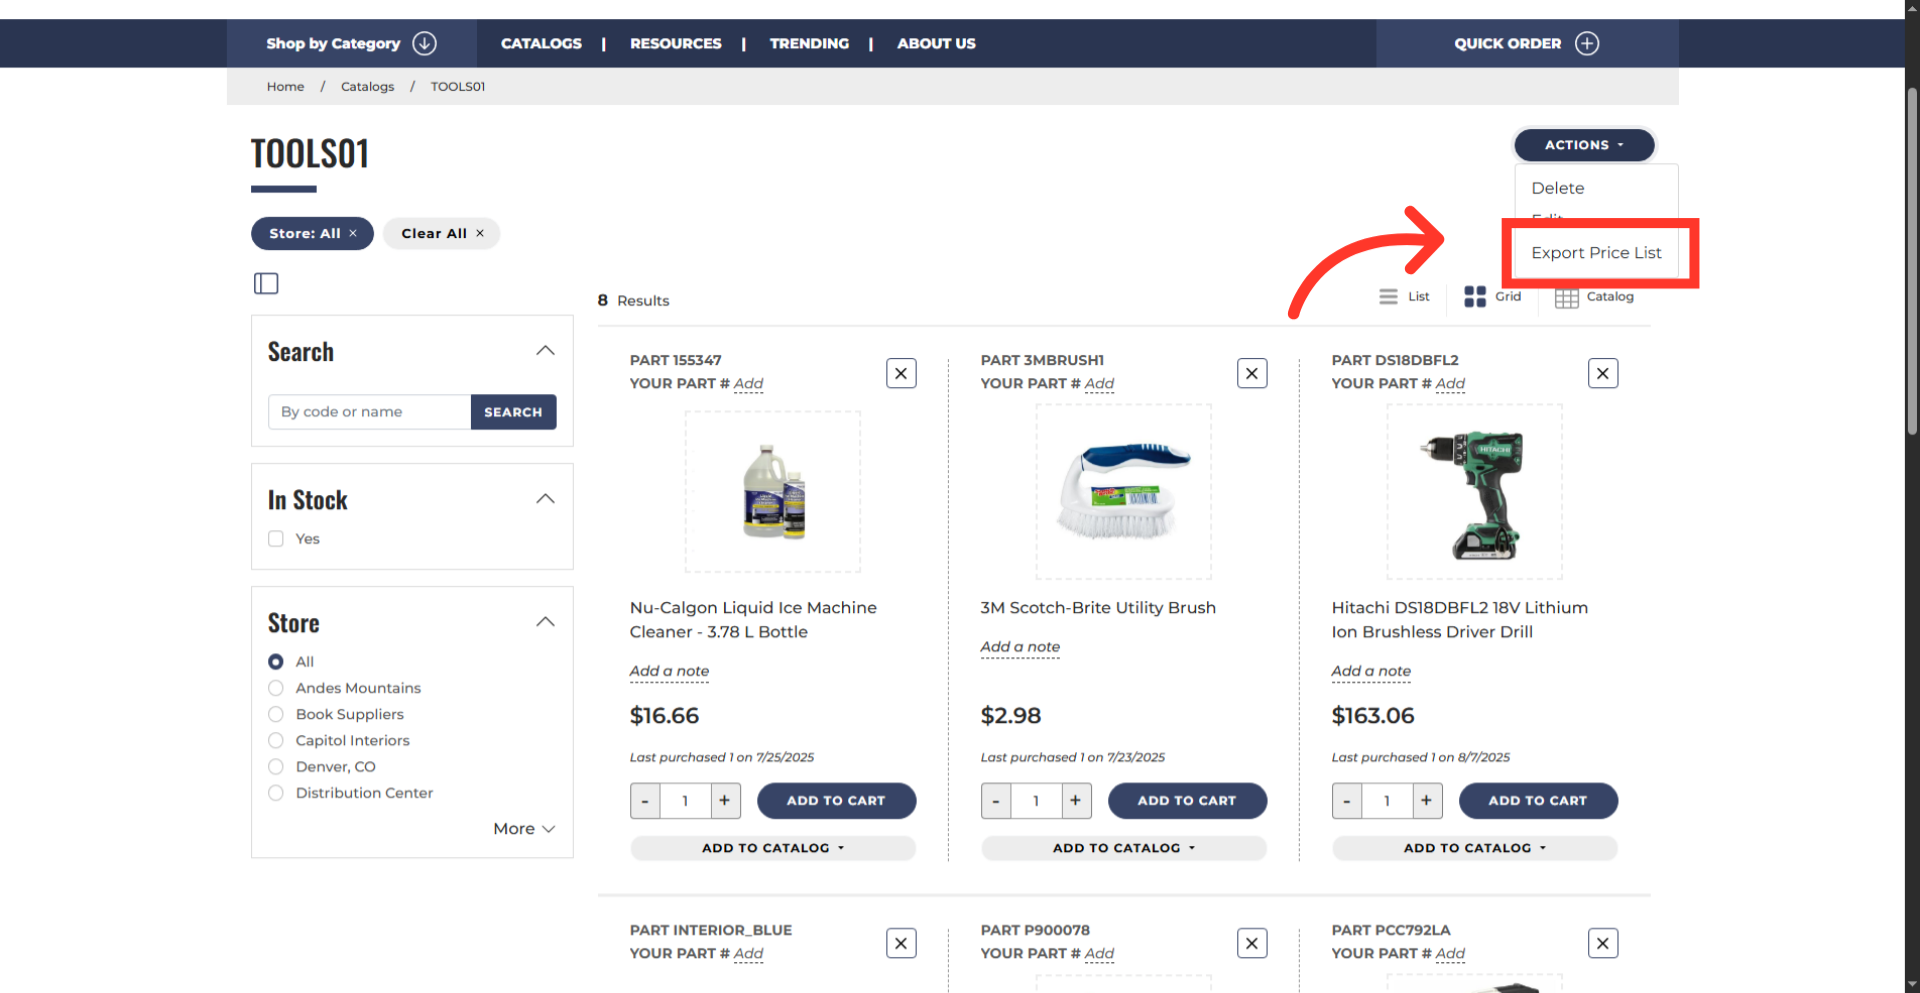Switch to Grid view icon
Viewport: 1920px width, 993px height.
[1475, 296]
